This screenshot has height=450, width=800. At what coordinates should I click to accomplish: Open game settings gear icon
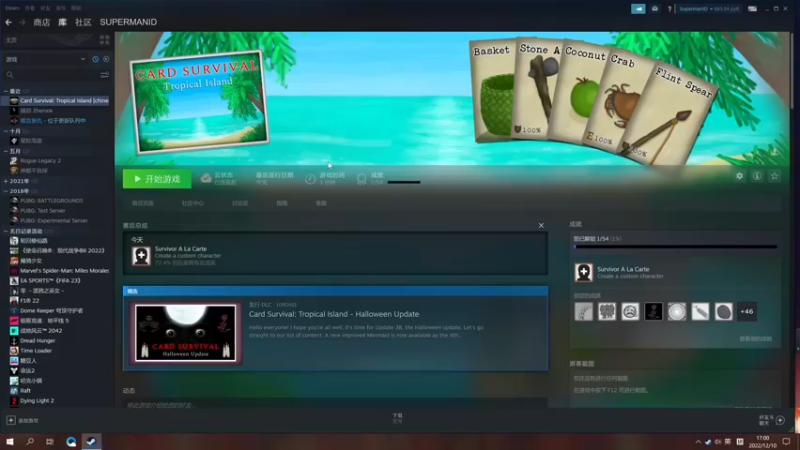click(739, 176)
